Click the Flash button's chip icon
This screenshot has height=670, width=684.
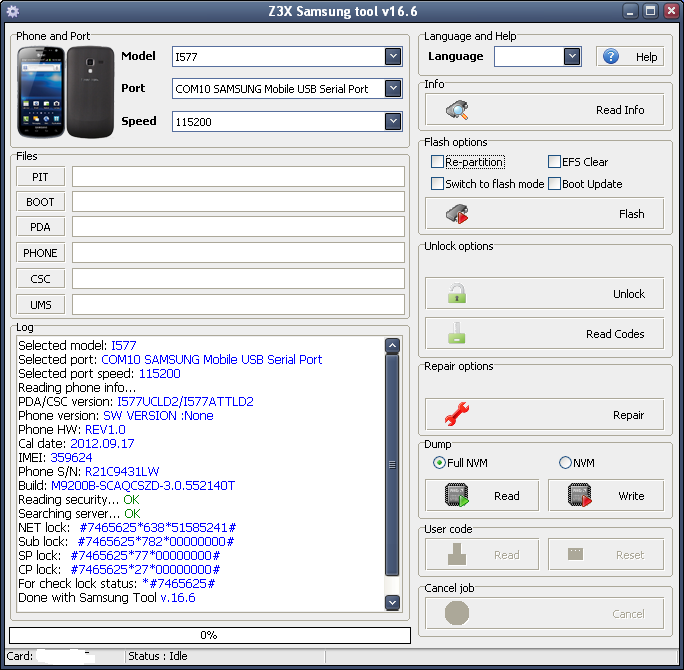(457, 214)
